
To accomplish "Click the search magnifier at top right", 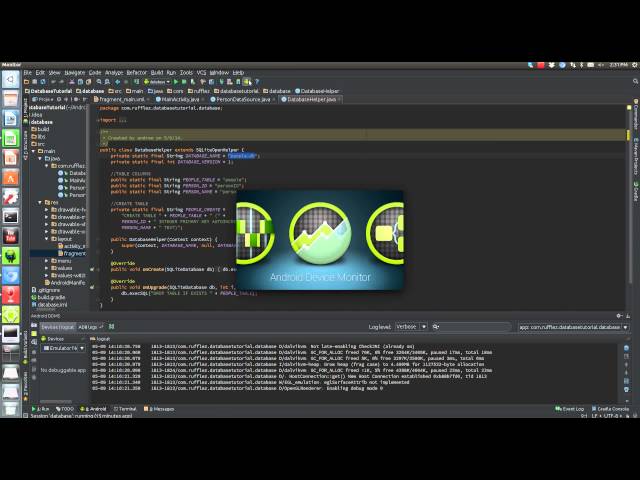I will click(x=636, y=82).
